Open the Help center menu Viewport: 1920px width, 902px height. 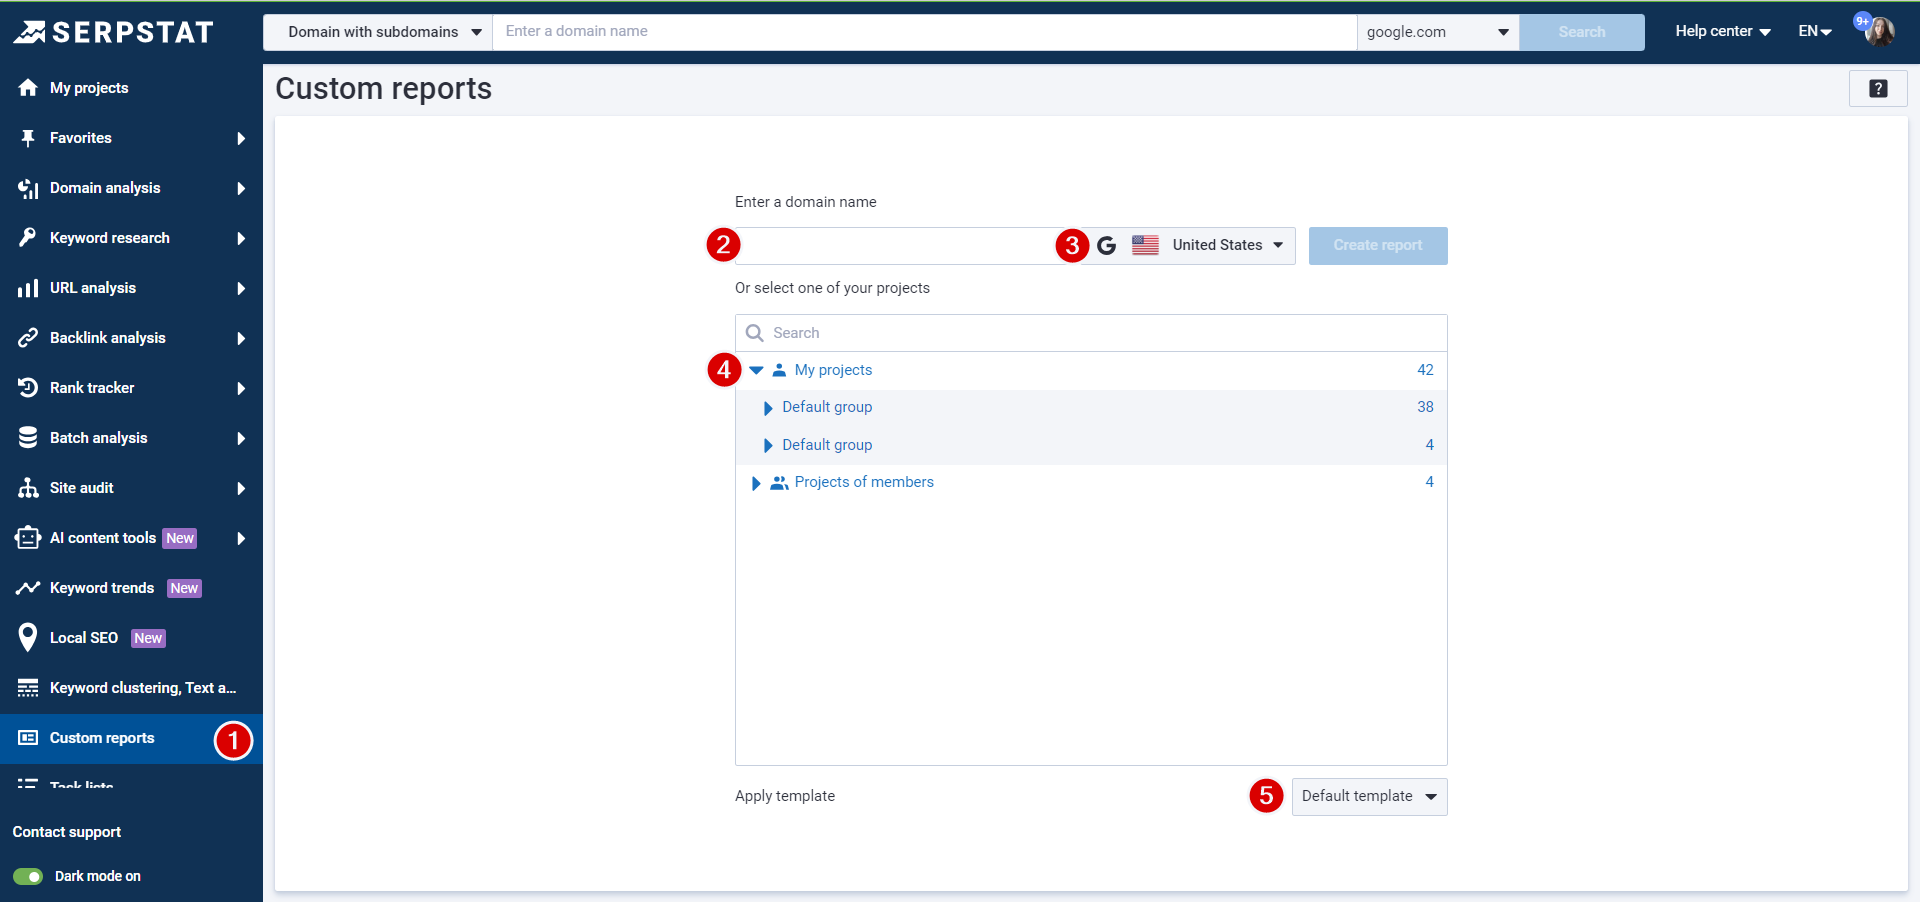click(1720, 31)
